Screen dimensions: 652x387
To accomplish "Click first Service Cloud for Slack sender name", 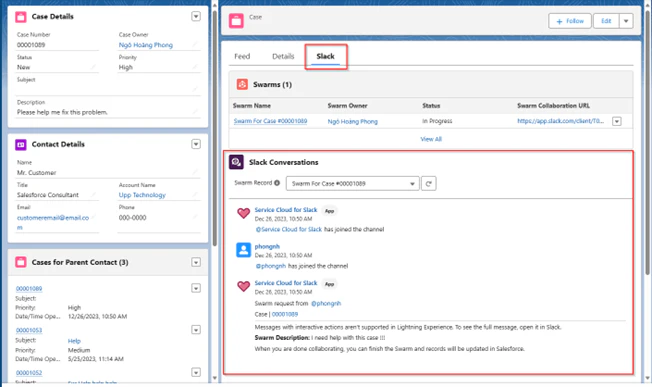I will coord(286,210).
